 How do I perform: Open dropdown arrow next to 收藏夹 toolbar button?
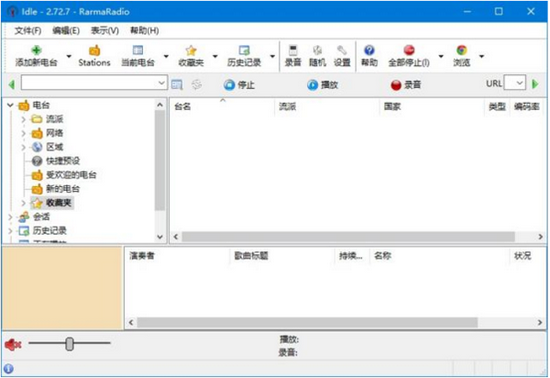215,56
